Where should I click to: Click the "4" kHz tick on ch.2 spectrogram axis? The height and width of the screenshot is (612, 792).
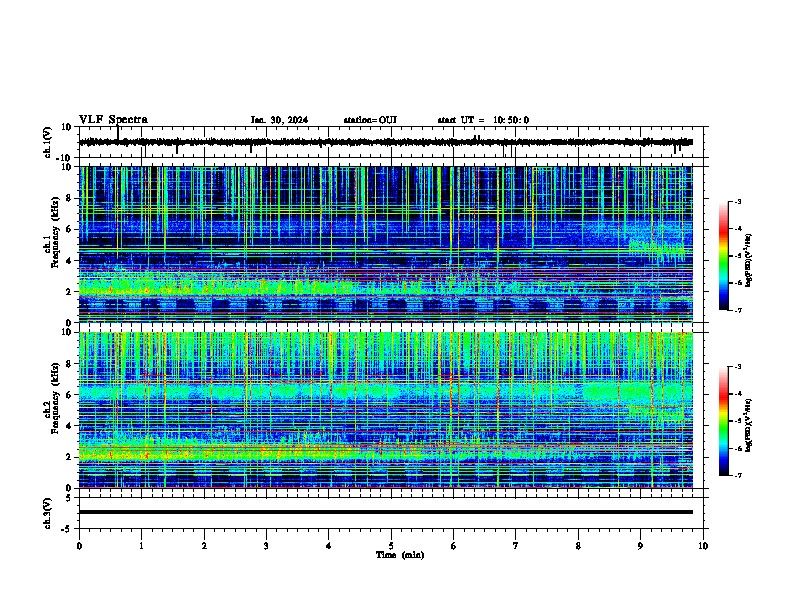point(70,426)
